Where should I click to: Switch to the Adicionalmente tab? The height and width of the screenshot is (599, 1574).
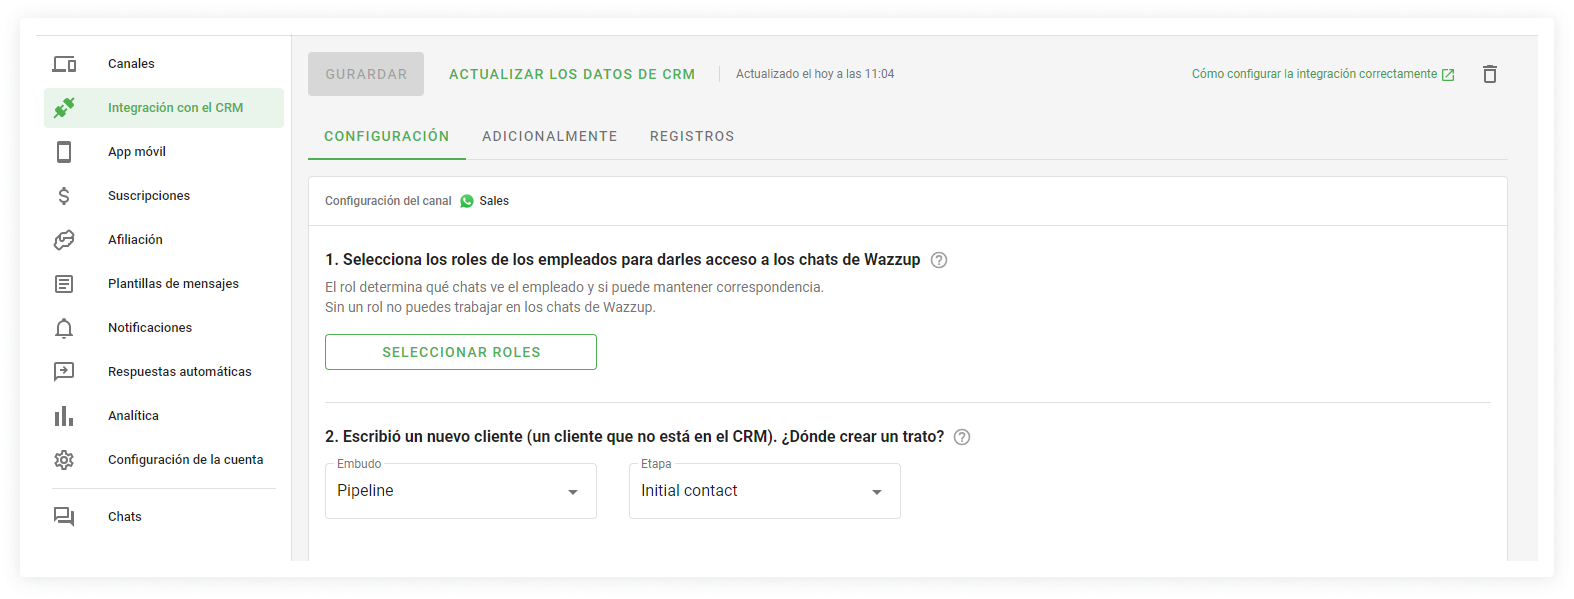point(549,137)
